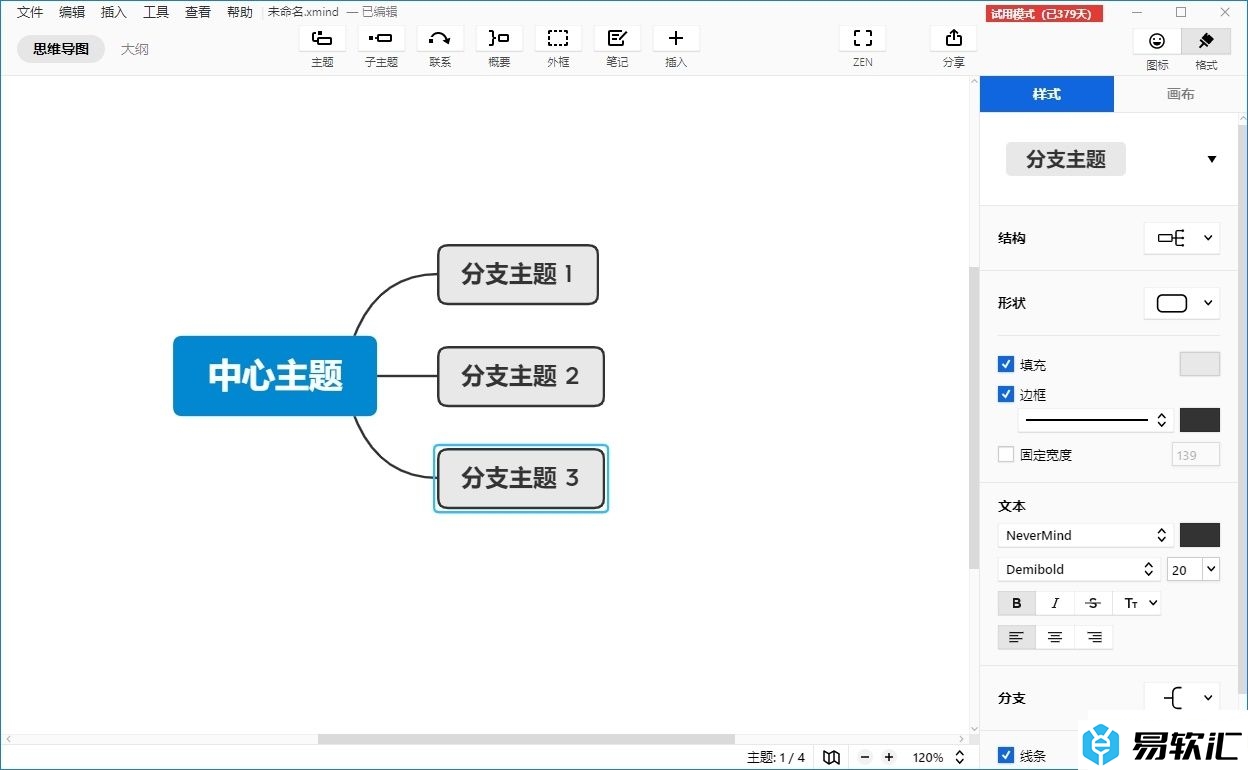Image resolution: width=1248 pixels, height=770 pixels.
Task: Open the 插入 plus icon in toolbar
Action: (x=676, y=39)
